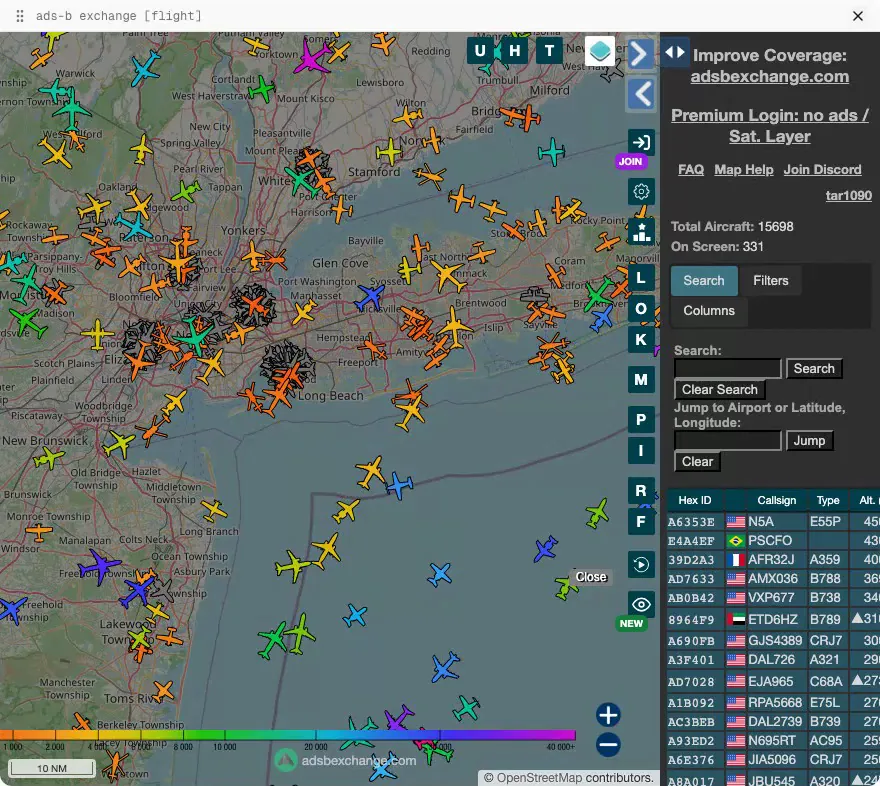Screen dimensions: 880x786
Task: Sort by Type column header
Action: tap(828, 500)
